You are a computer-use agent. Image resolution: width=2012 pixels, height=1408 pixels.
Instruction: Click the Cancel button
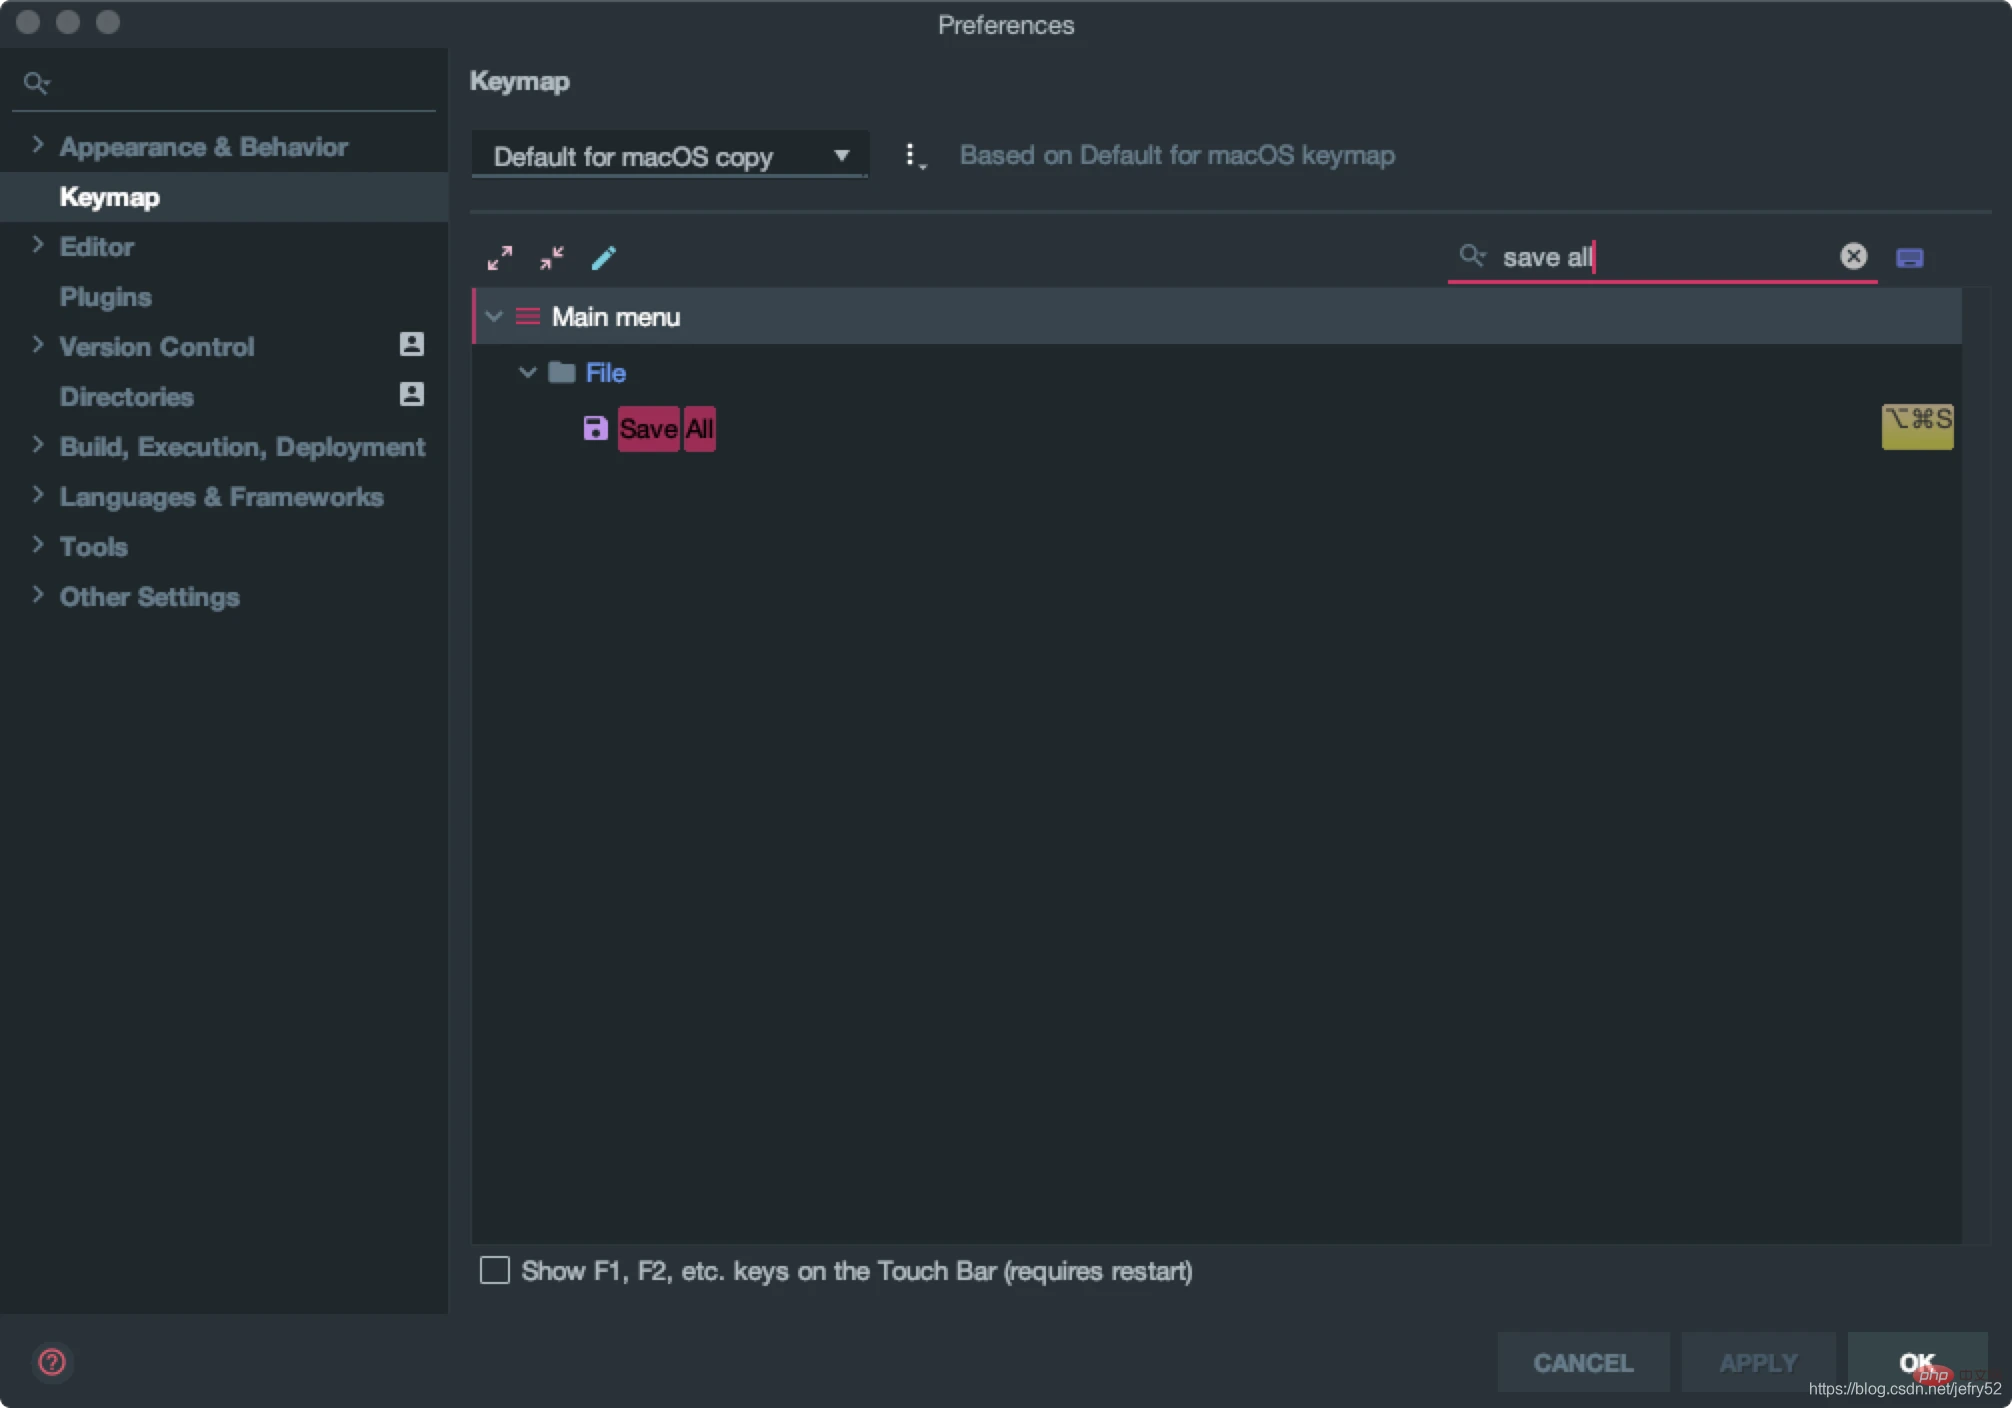(1582, 1363)
